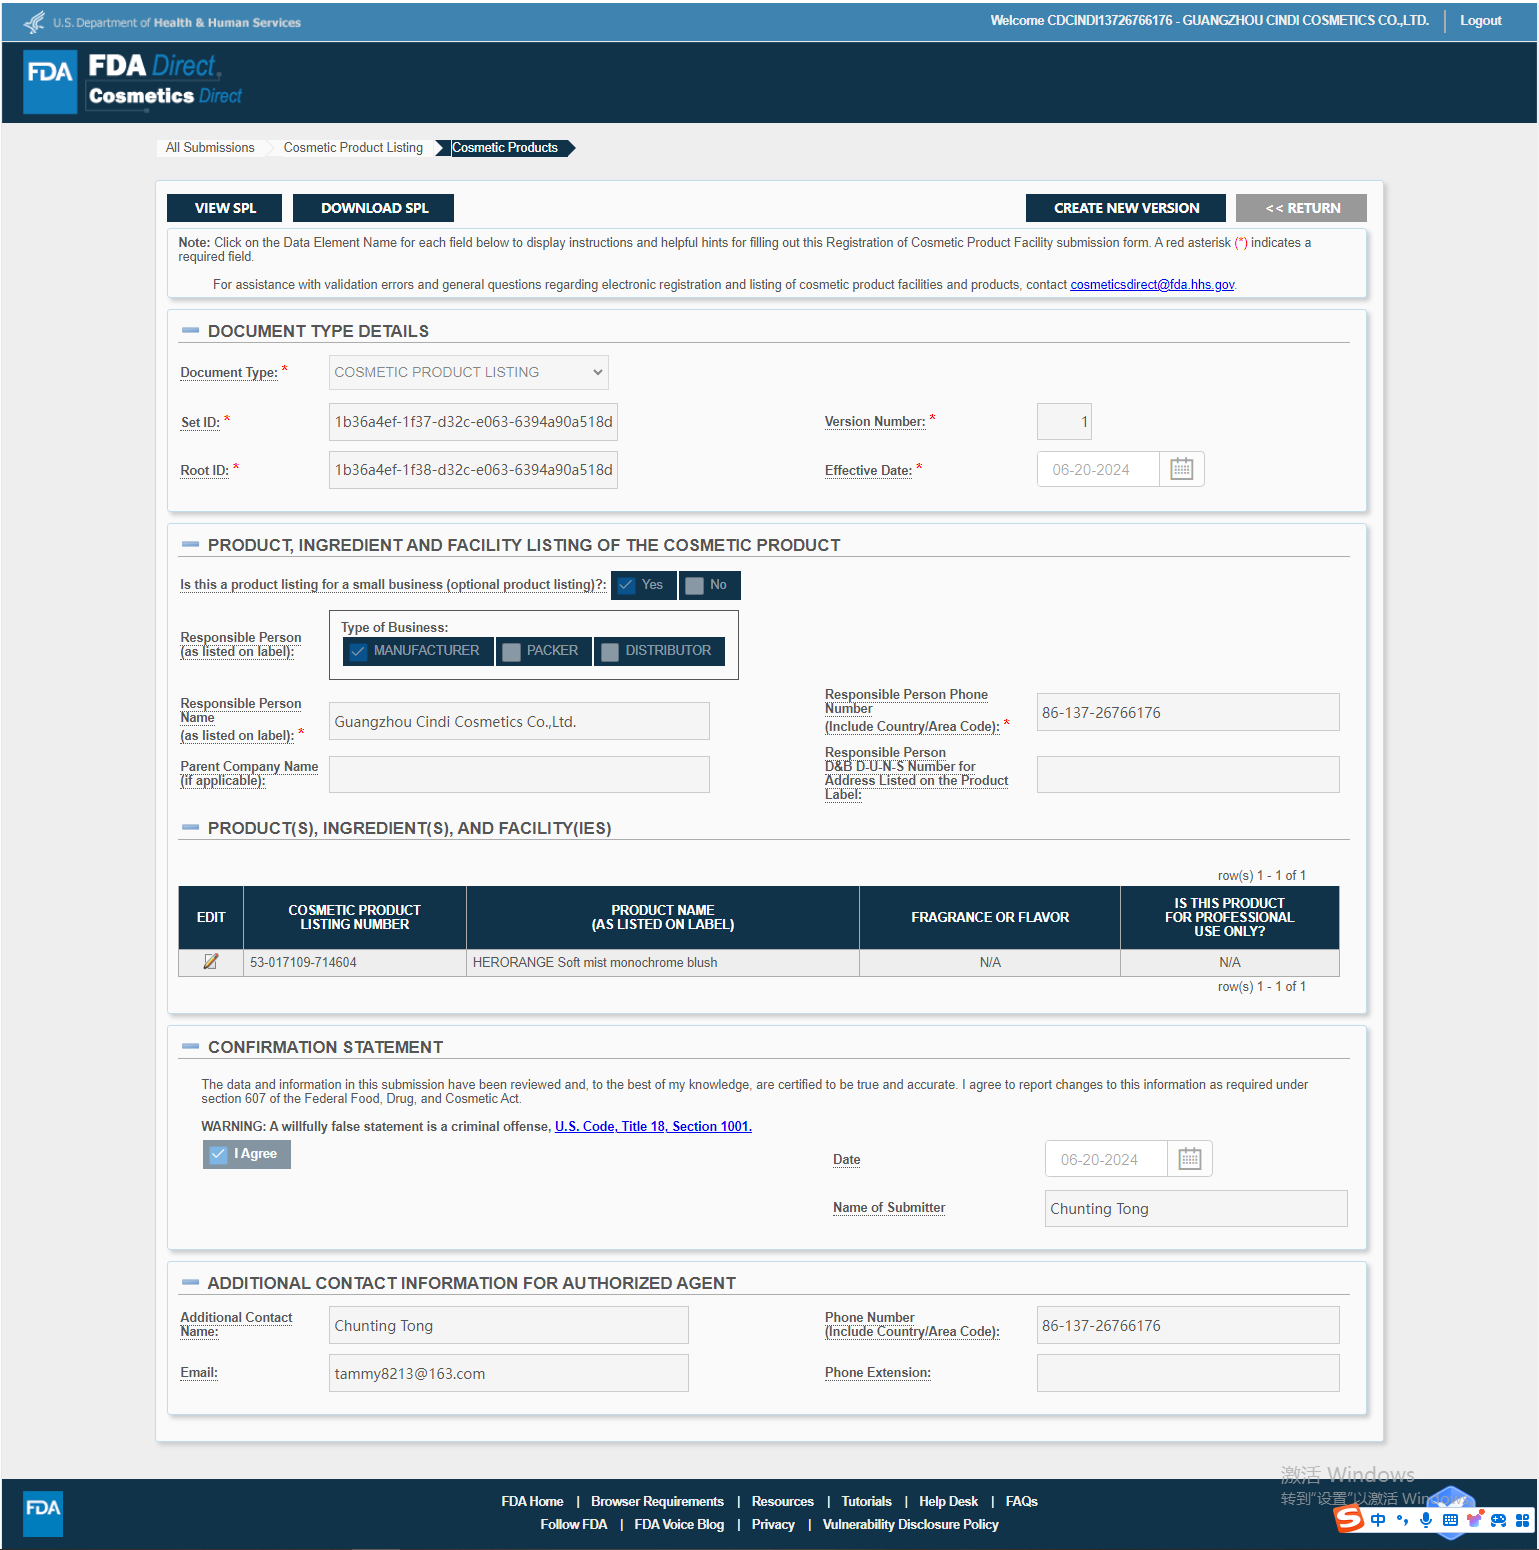The image size is (1539, 1550).
Task: Open the Effective Date calendar picker
Action: click(1181, 469)
